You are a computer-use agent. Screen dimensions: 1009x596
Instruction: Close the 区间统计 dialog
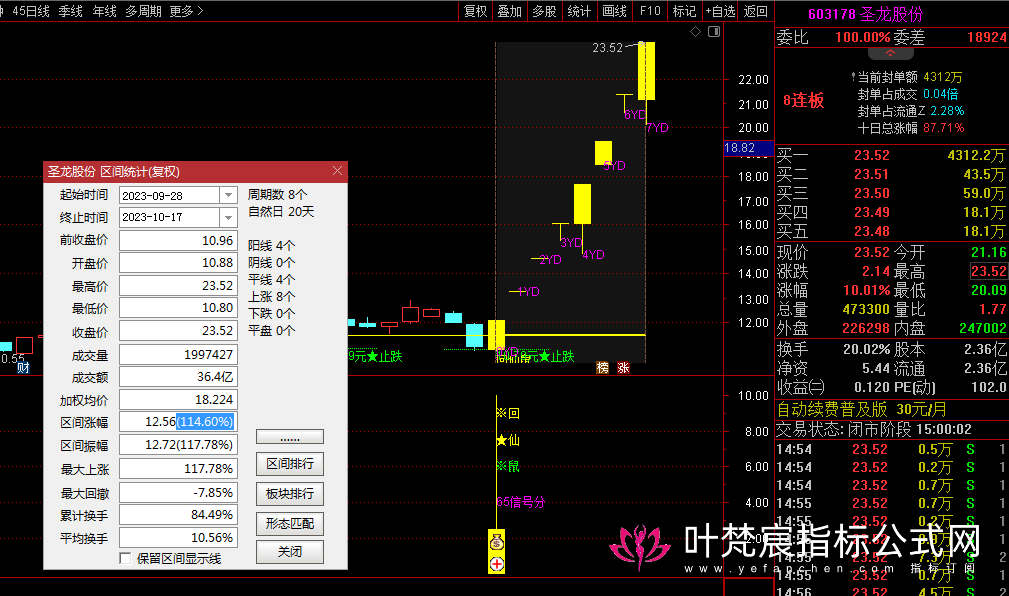337,171
